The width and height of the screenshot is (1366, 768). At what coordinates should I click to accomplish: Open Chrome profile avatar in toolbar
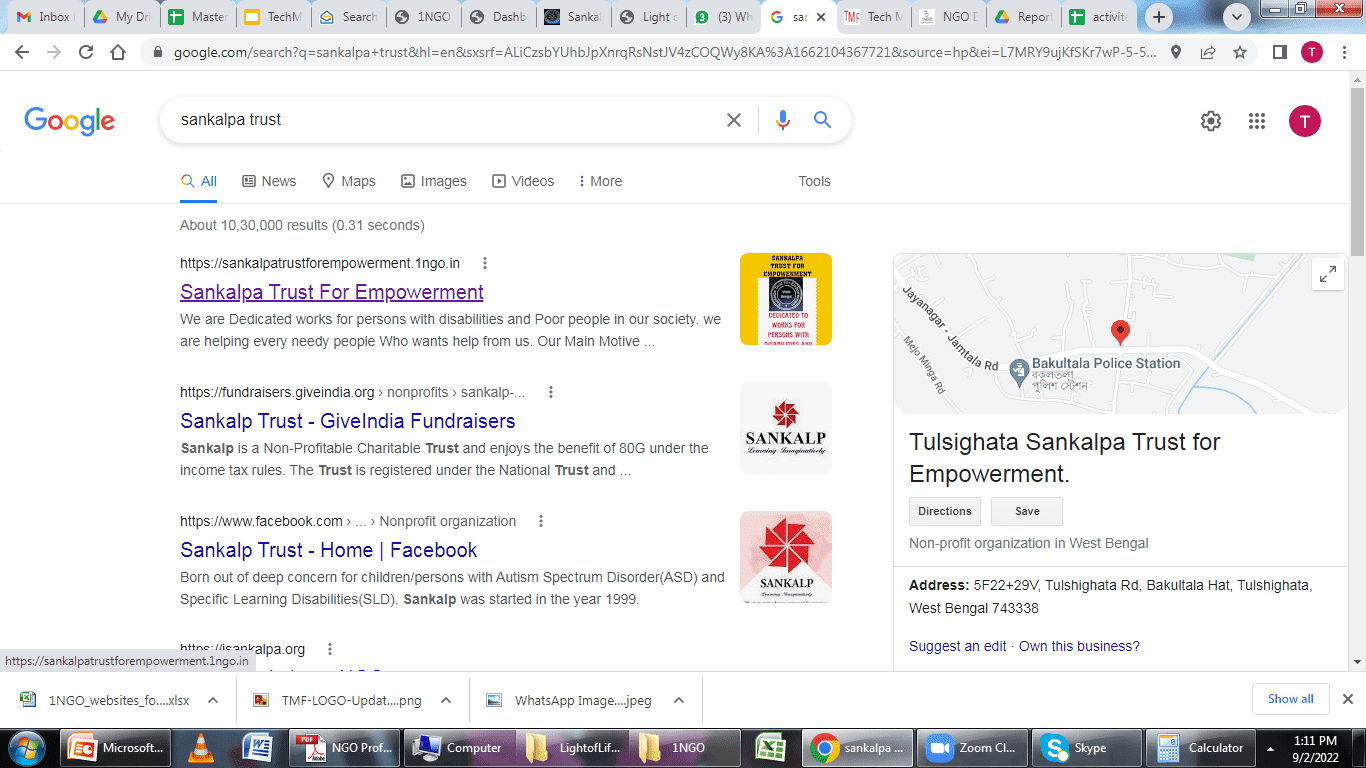coord(1312,52)
